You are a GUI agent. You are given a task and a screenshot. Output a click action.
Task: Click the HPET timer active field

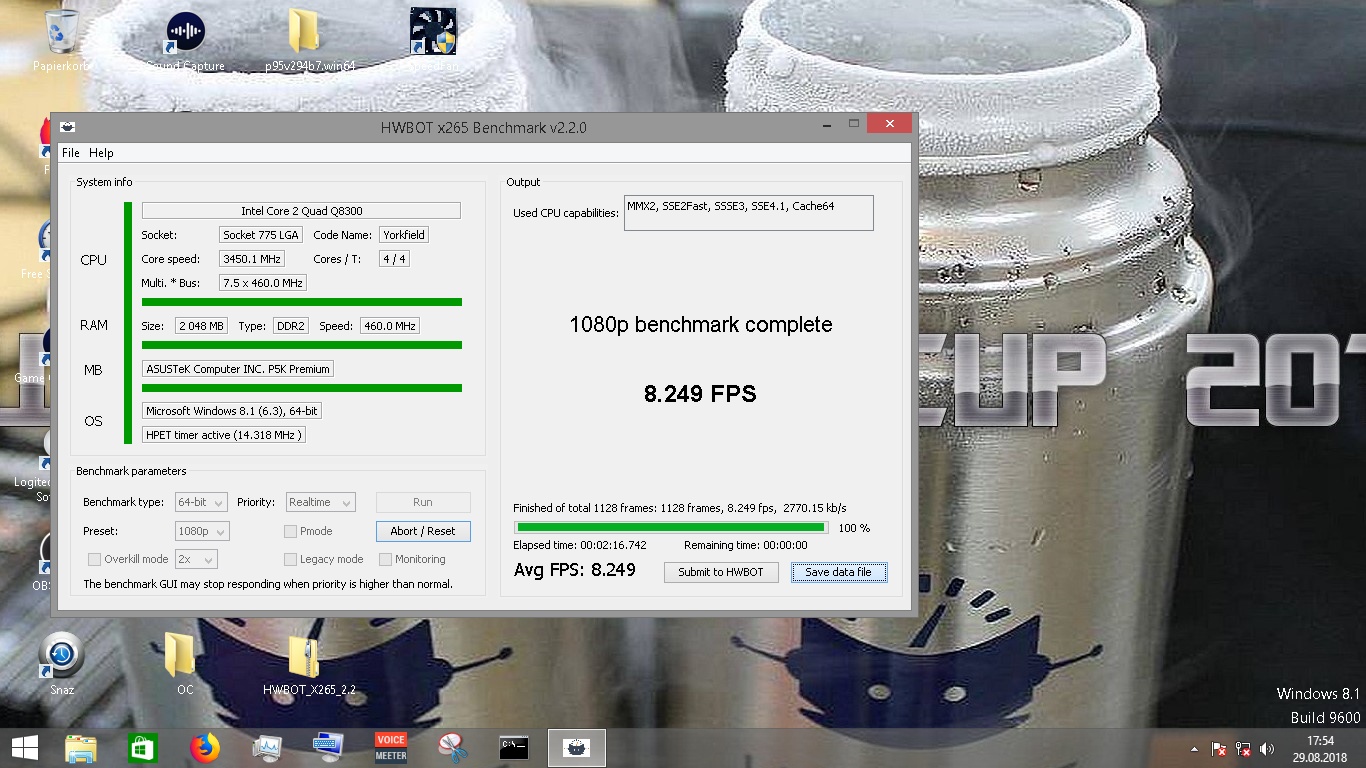223,435
